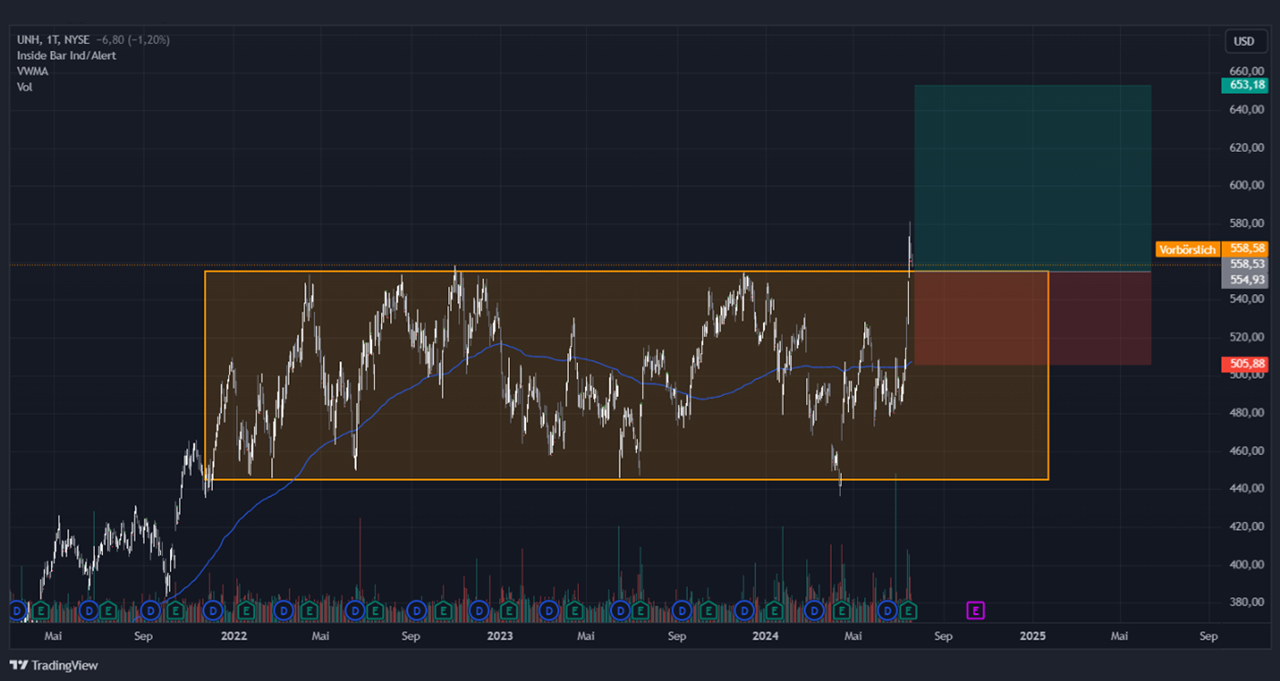Select the VWMA indicator legend entry
Viewport: 1280px width, 681px height.
point(33,72)
